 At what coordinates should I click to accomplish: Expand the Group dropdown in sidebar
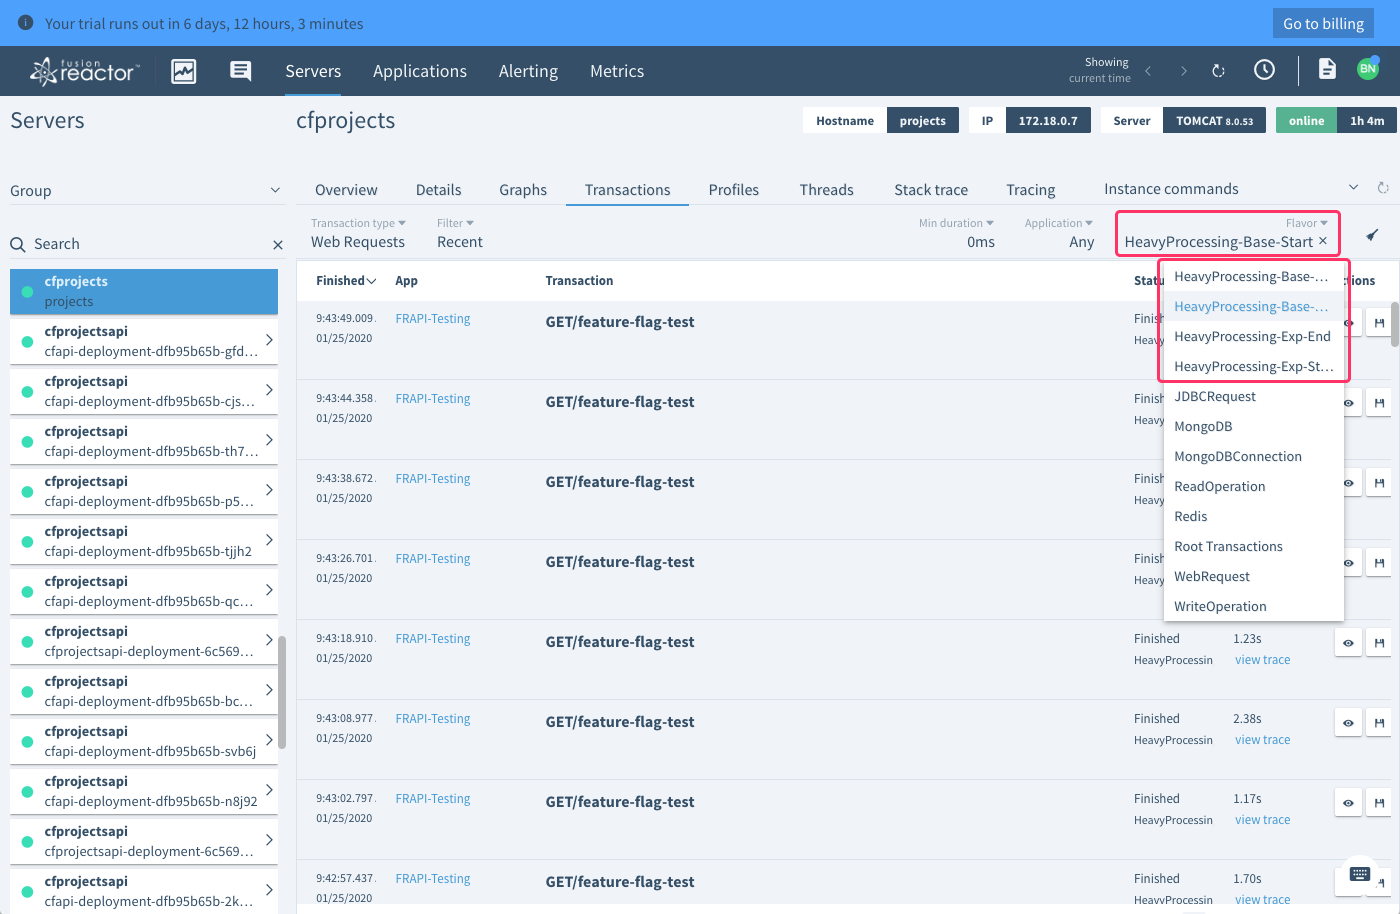(x=275, y=191)
